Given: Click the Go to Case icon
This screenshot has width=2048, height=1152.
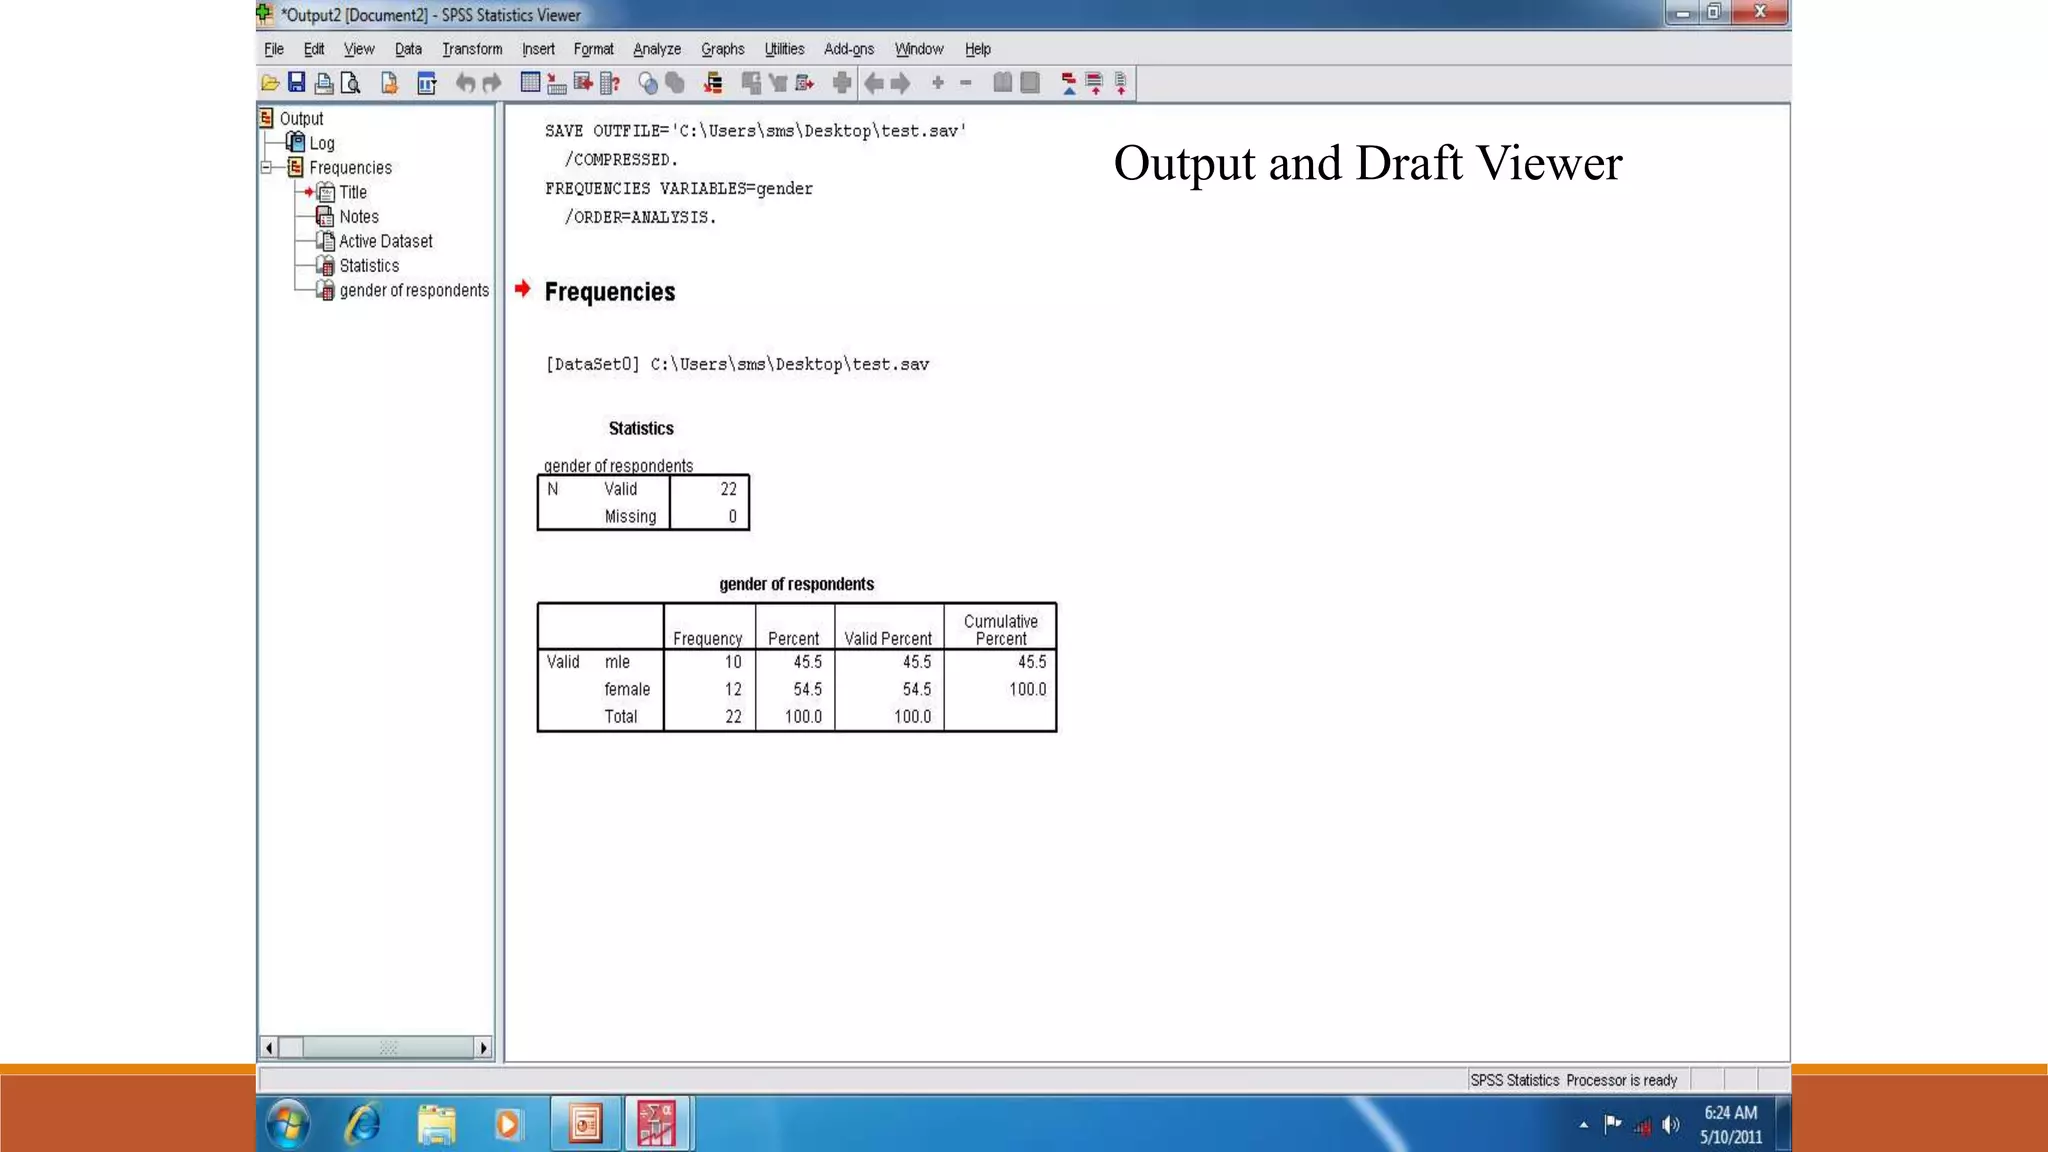Looking at the screenshot, I should (x=557, y=84).
